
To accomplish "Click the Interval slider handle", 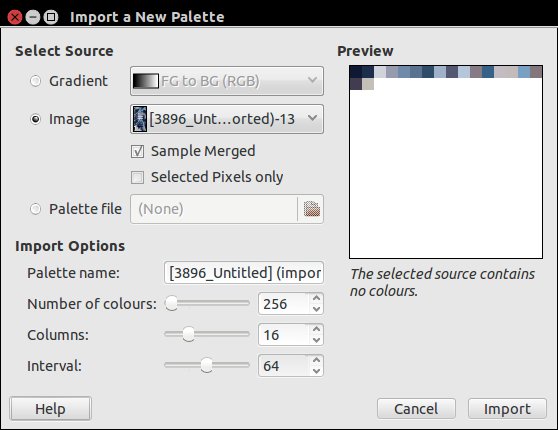I will pyautogui.click(x=206, y=365).
